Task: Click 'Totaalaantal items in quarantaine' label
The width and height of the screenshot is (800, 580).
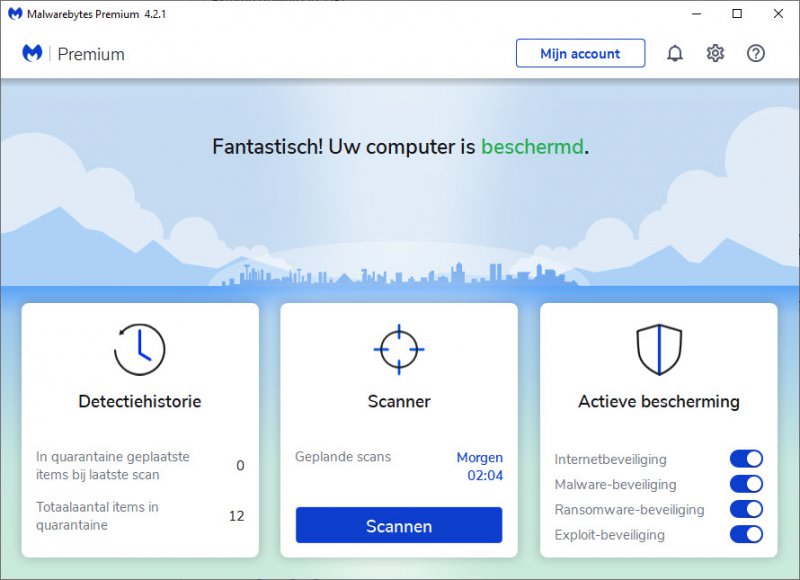Action: (x=97, y=516)
